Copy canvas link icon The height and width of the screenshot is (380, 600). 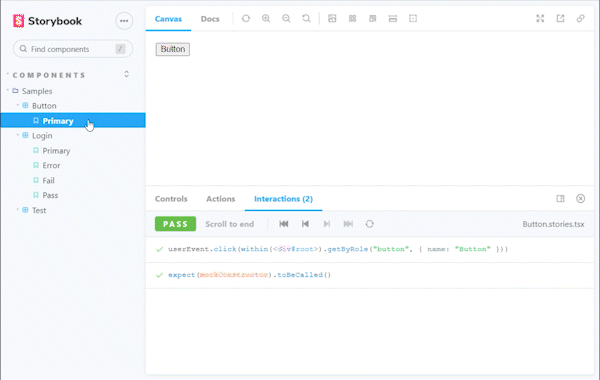[x=580, y=18]
